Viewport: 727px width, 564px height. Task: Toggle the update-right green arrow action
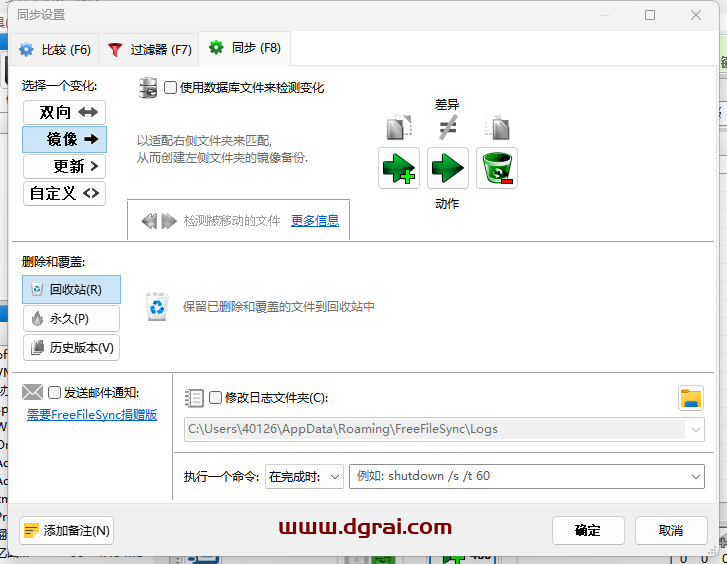[448, 168]
